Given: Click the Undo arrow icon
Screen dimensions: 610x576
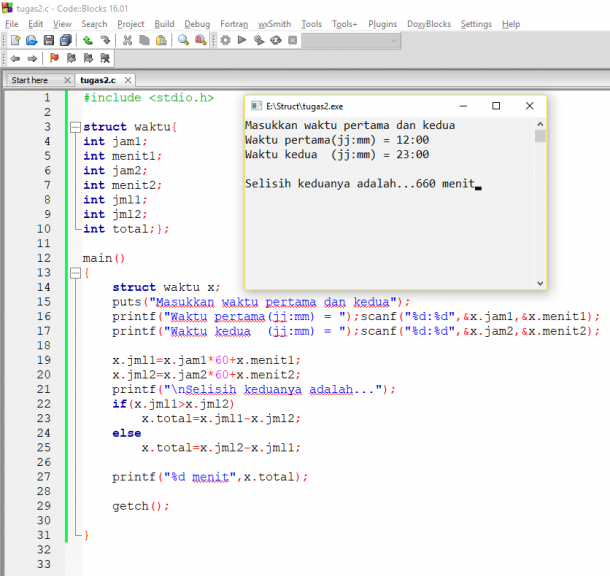Looking at the screenshot, I should pyautogui.click(x=88, y=40).
